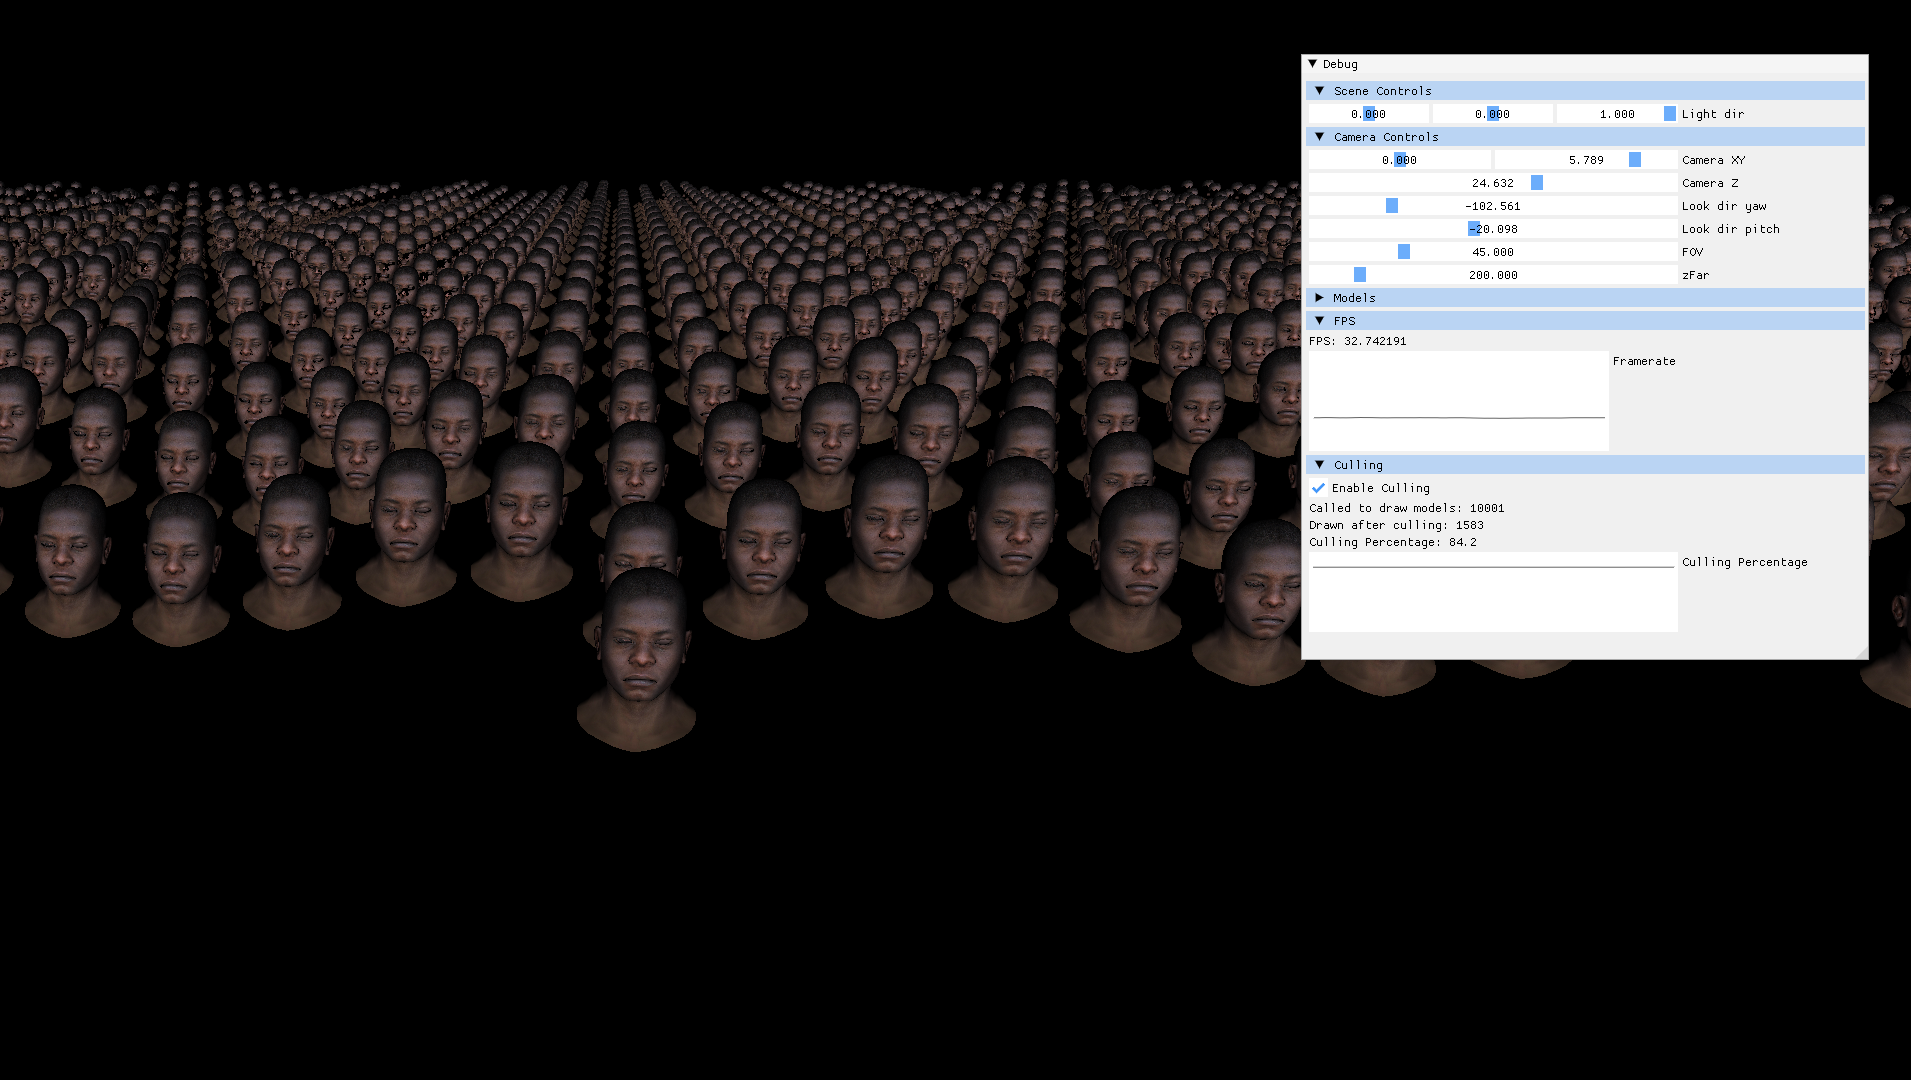Click the Camera Z slider
The image size is (1911, 1080).
click(1493, 183)
